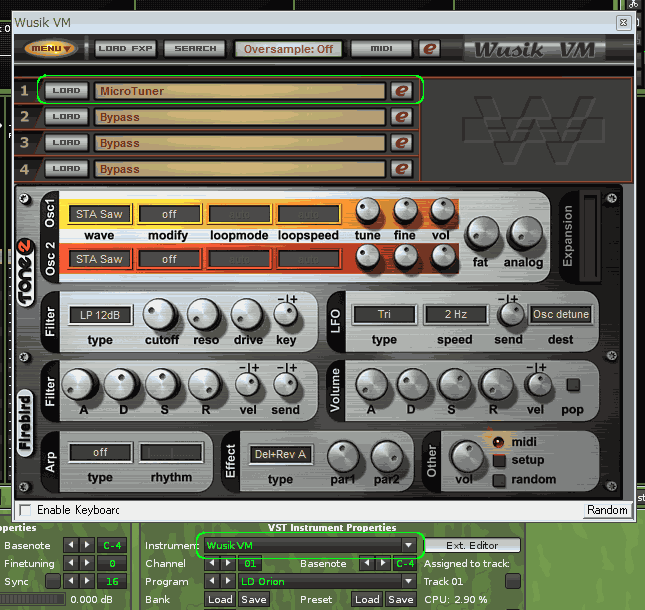Screen dimensions: 645x610
Task: Open LFO speed selector 2 Hz
Action: click(x=456, y=314)
